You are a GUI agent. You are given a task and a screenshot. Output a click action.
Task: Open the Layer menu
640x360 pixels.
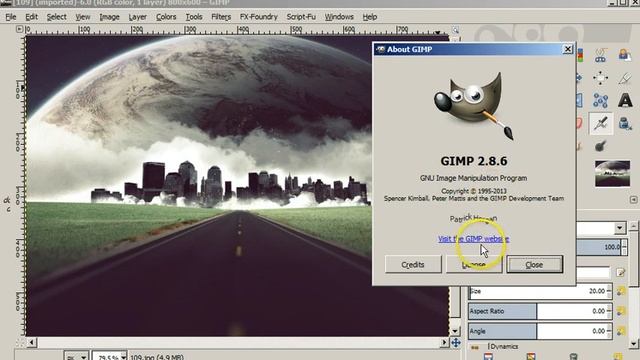click(138, 17)
